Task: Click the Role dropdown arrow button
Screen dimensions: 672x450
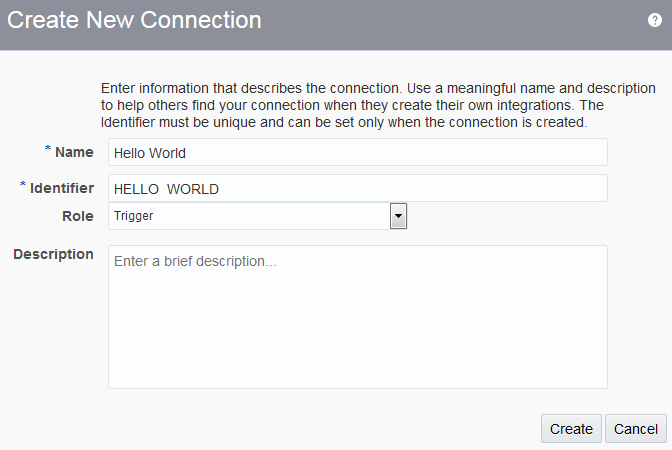Action: click(x=398, y=216)
